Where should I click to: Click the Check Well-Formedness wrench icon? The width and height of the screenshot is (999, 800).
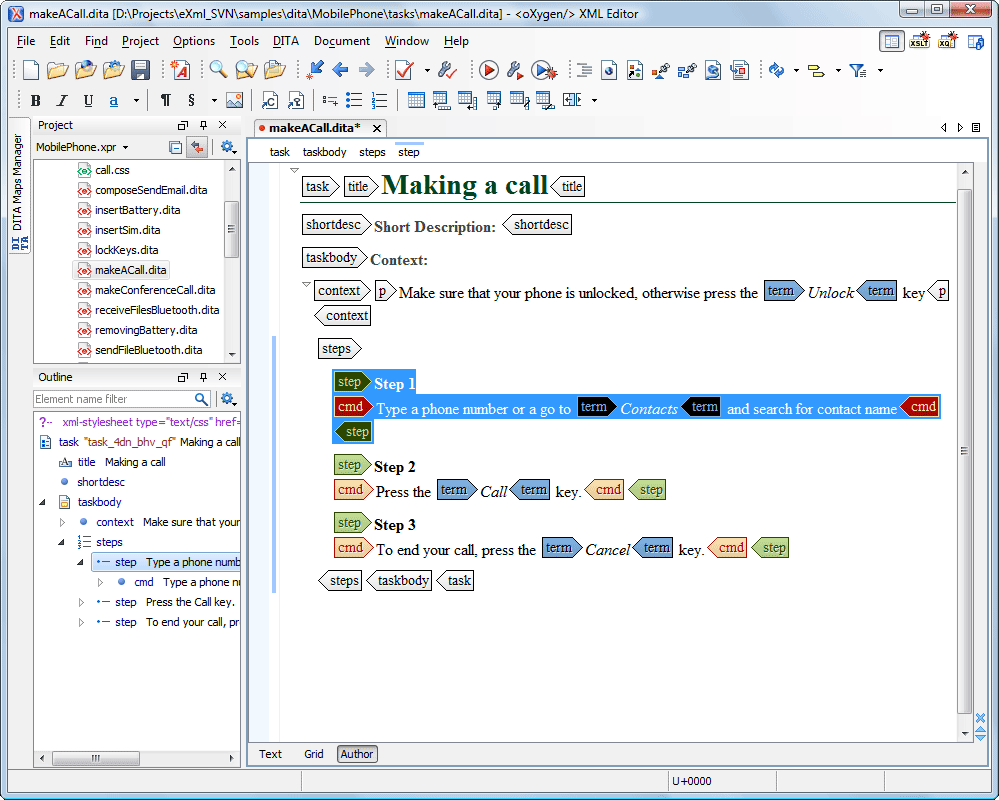447,69
